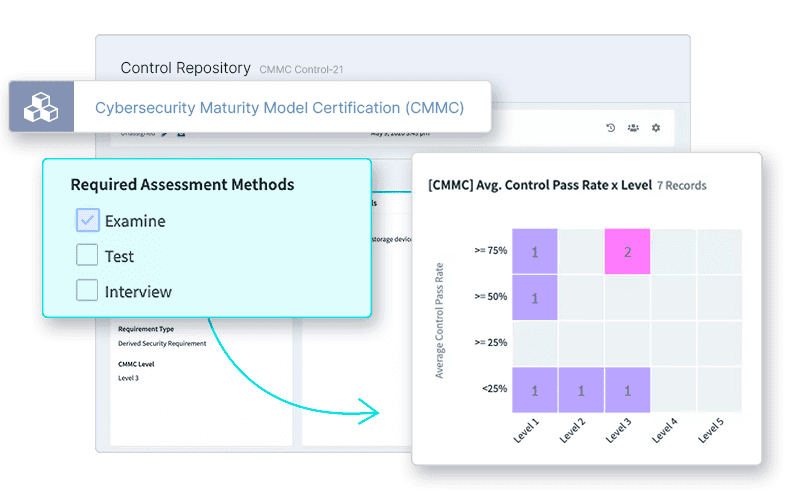Image resolution: width=800 pixels, height=500 pixels.
Task: Toggle the Examine checkbox
Action: click(87, 220)
